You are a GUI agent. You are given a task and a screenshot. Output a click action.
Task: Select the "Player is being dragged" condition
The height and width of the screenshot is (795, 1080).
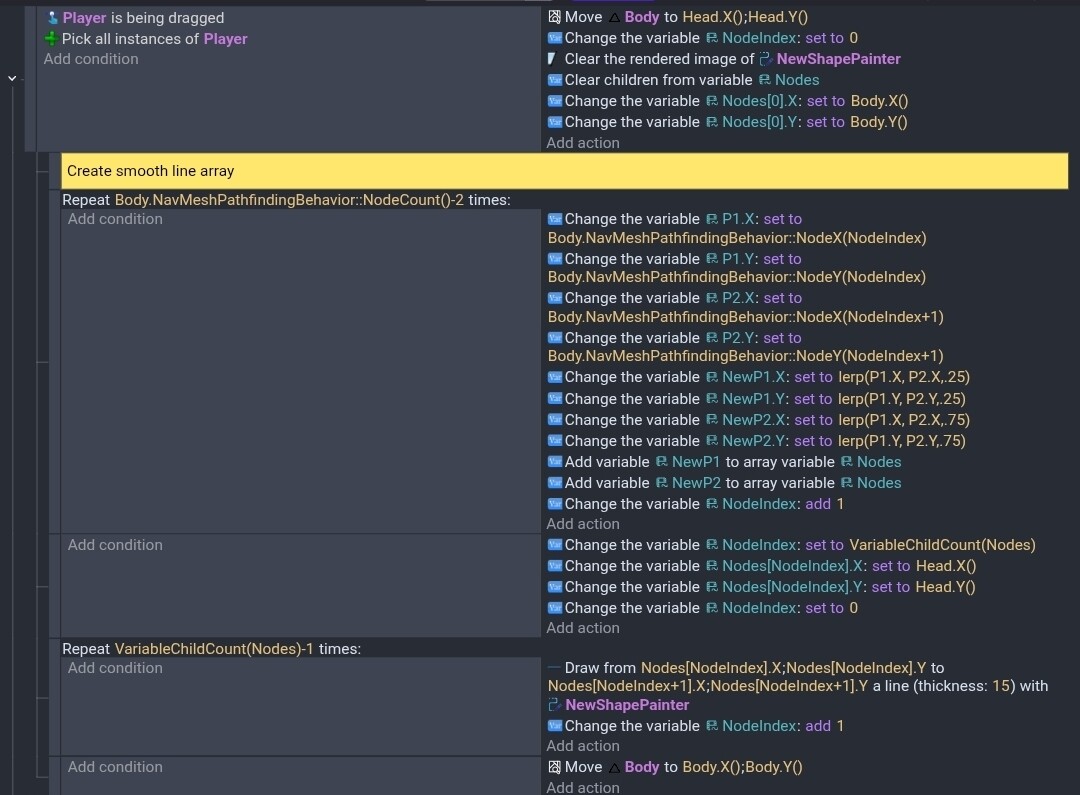143,18
